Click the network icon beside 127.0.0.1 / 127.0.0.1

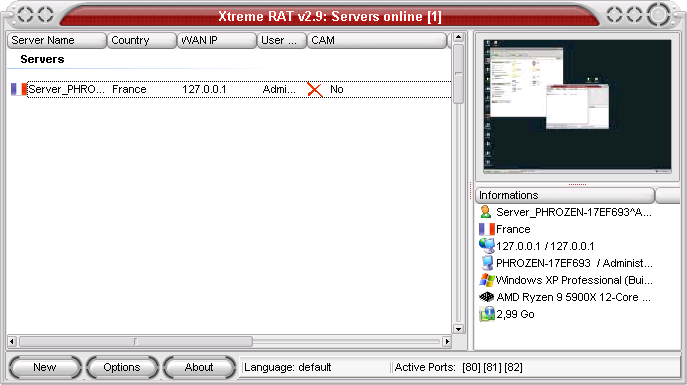coord(486,246)
